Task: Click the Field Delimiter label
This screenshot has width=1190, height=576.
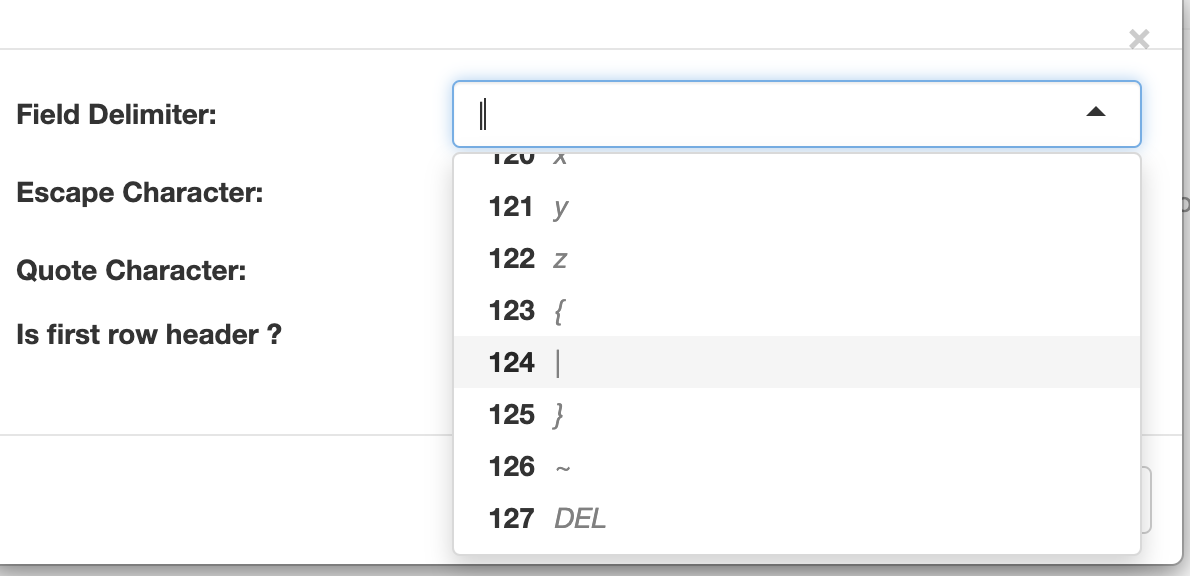Action: pyautogui.click(x=116, y=115)
